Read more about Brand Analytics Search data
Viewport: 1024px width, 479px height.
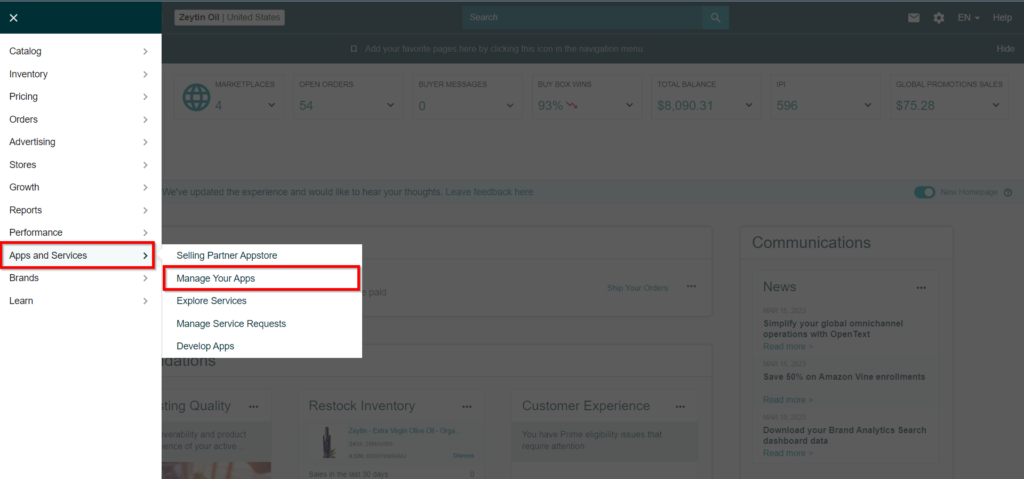(788, 453)
